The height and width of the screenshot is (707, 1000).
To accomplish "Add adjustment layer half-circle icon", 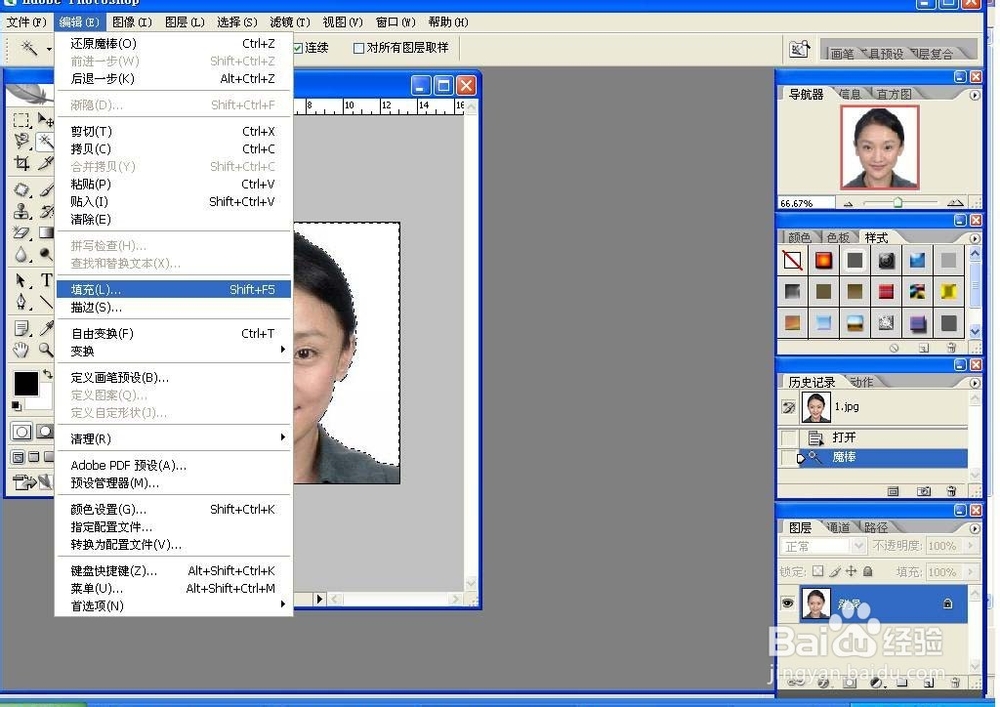I will pos(876,683).
